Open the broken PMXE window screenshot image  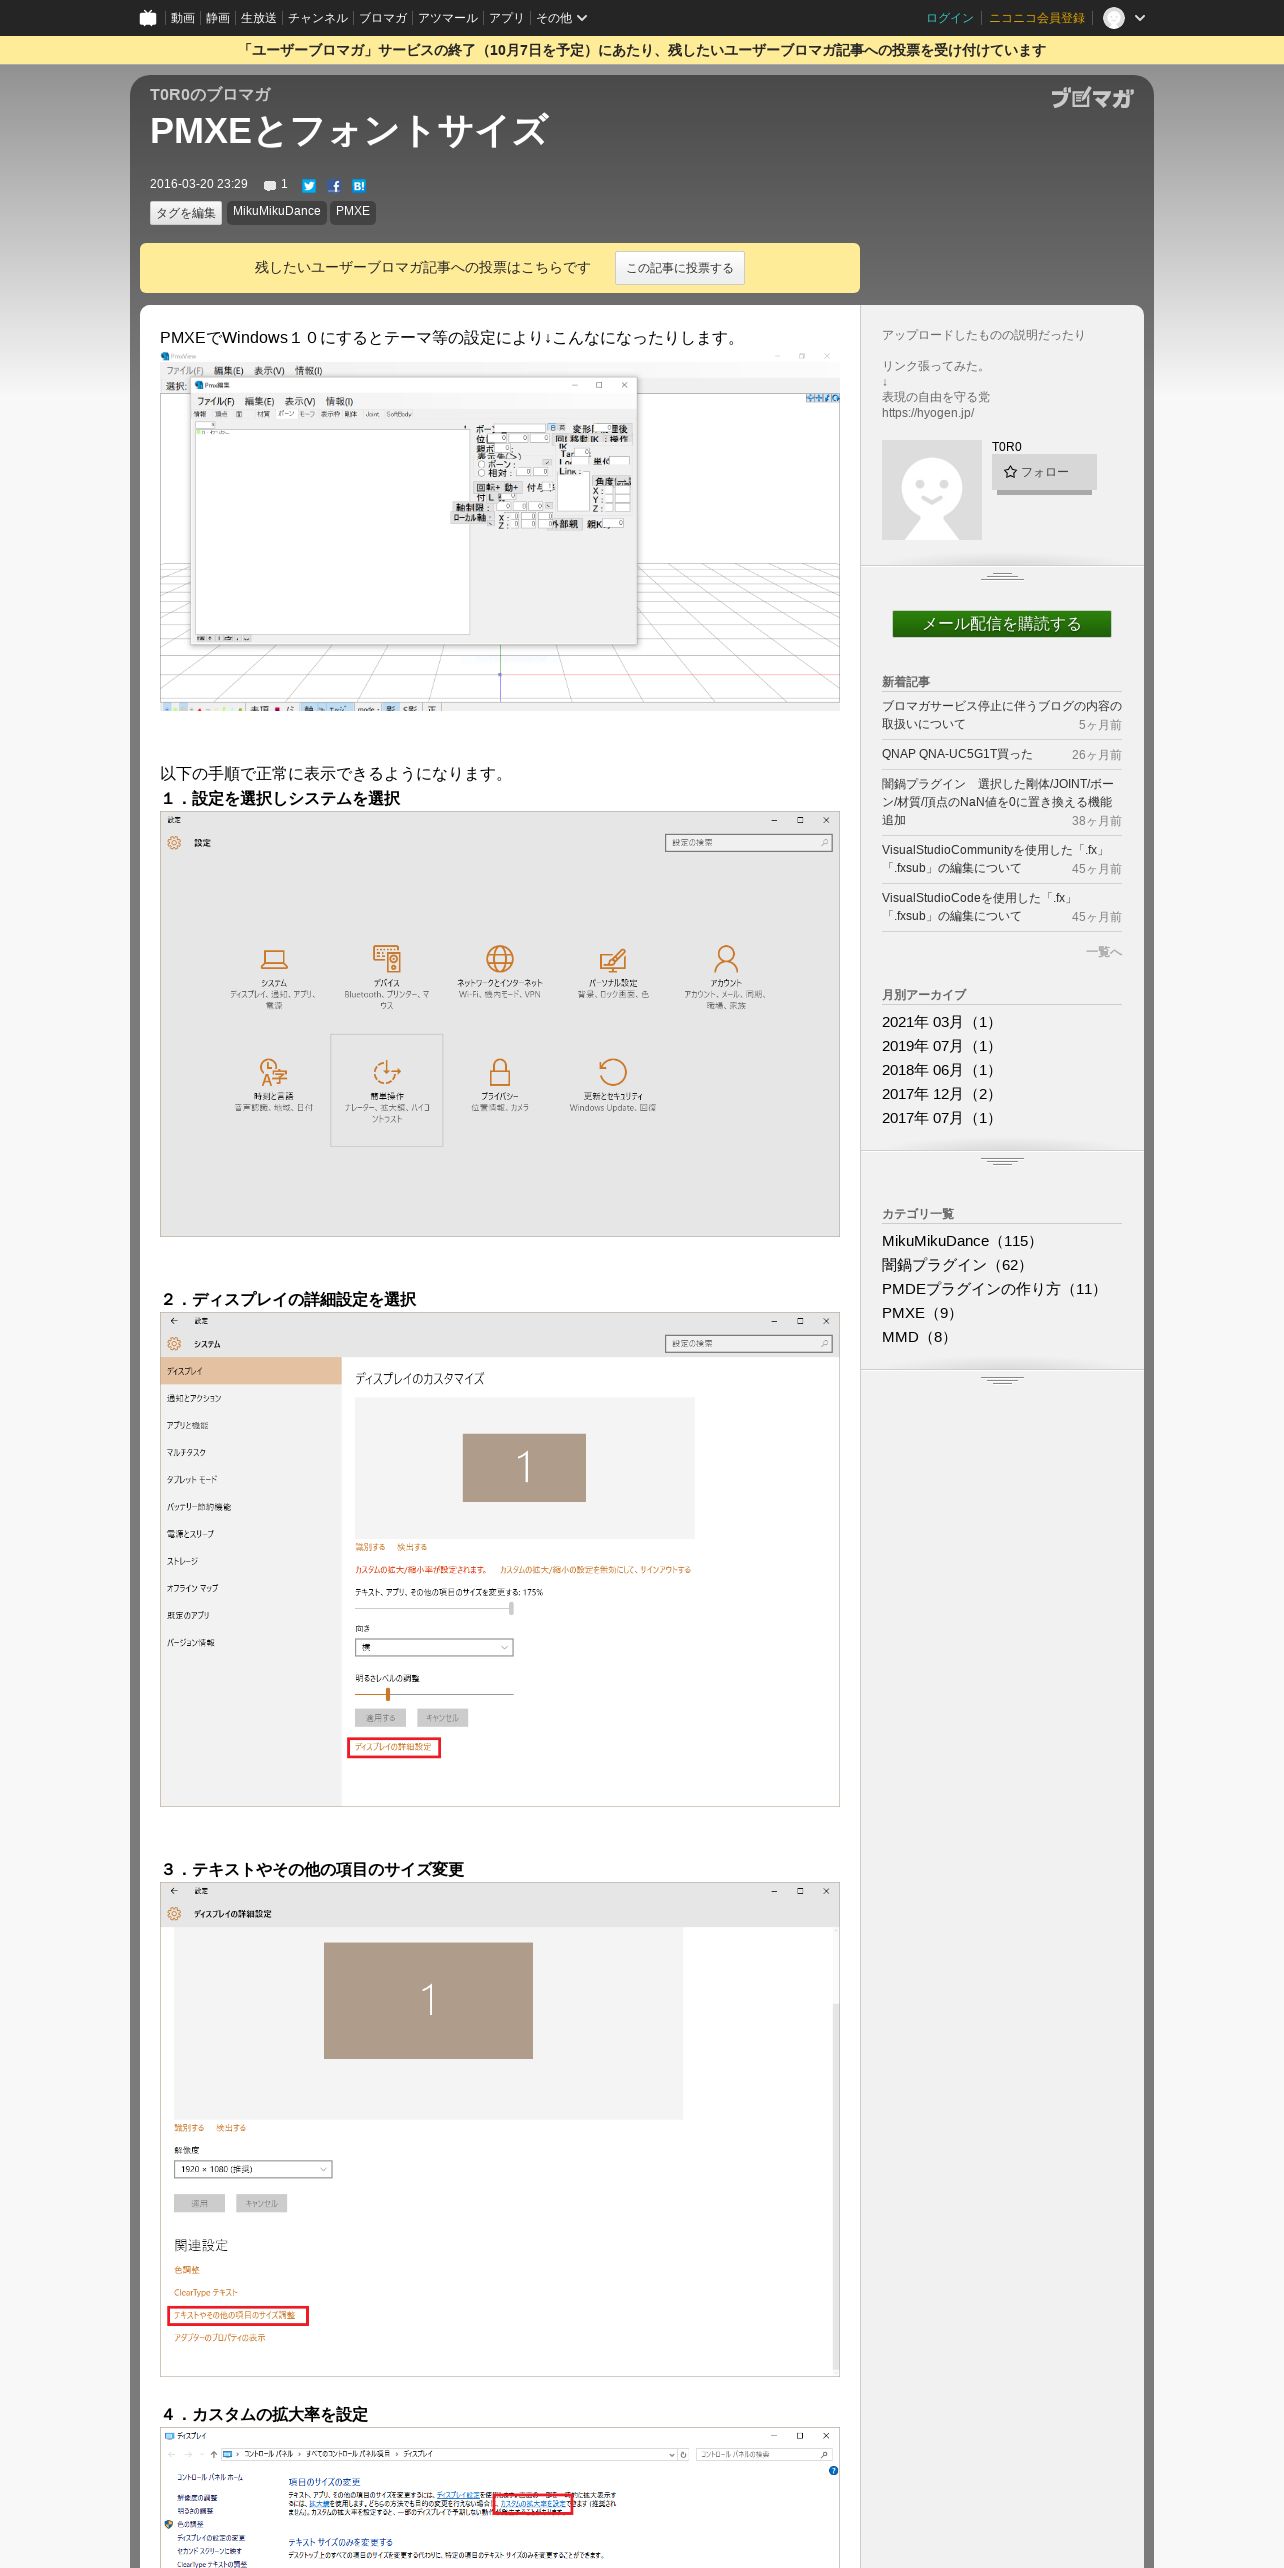(500, 530)
